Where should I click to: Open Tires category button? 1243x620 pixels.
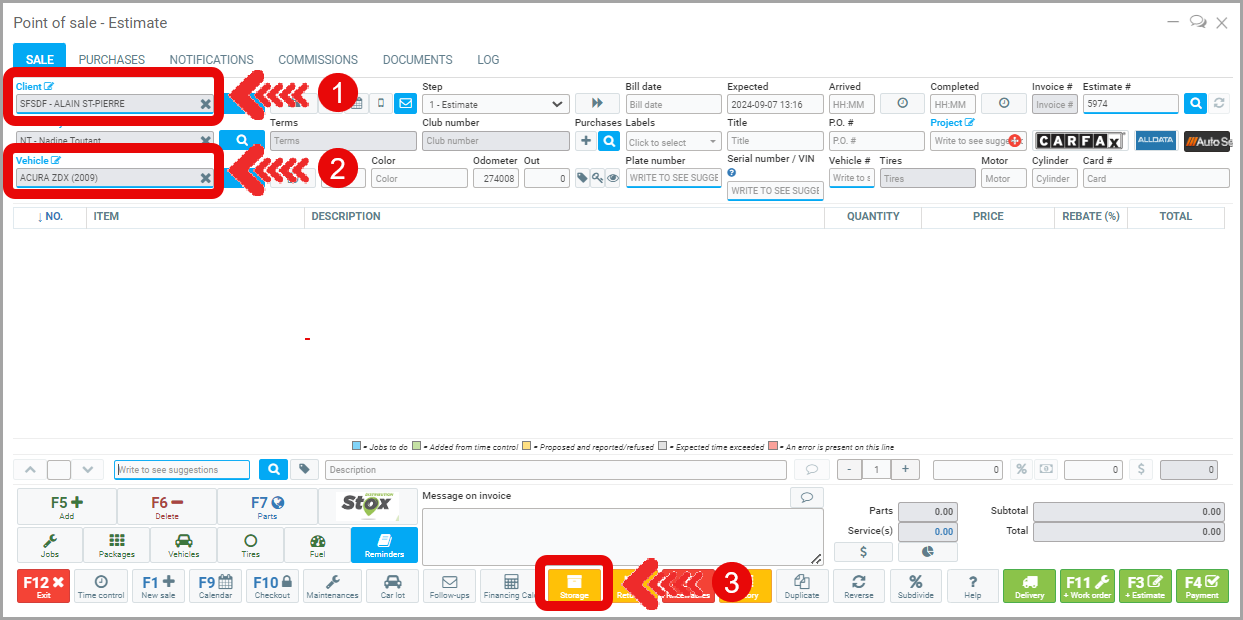point(250,545)
